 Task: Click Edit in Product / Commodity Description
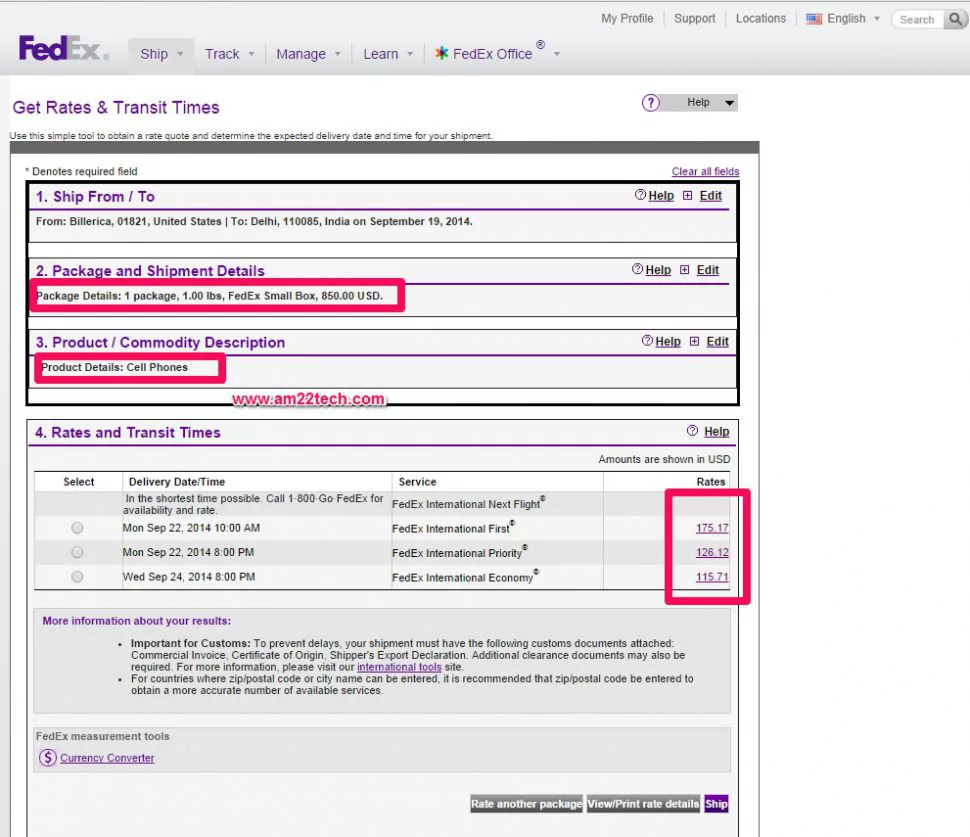(x=718, y=341)
